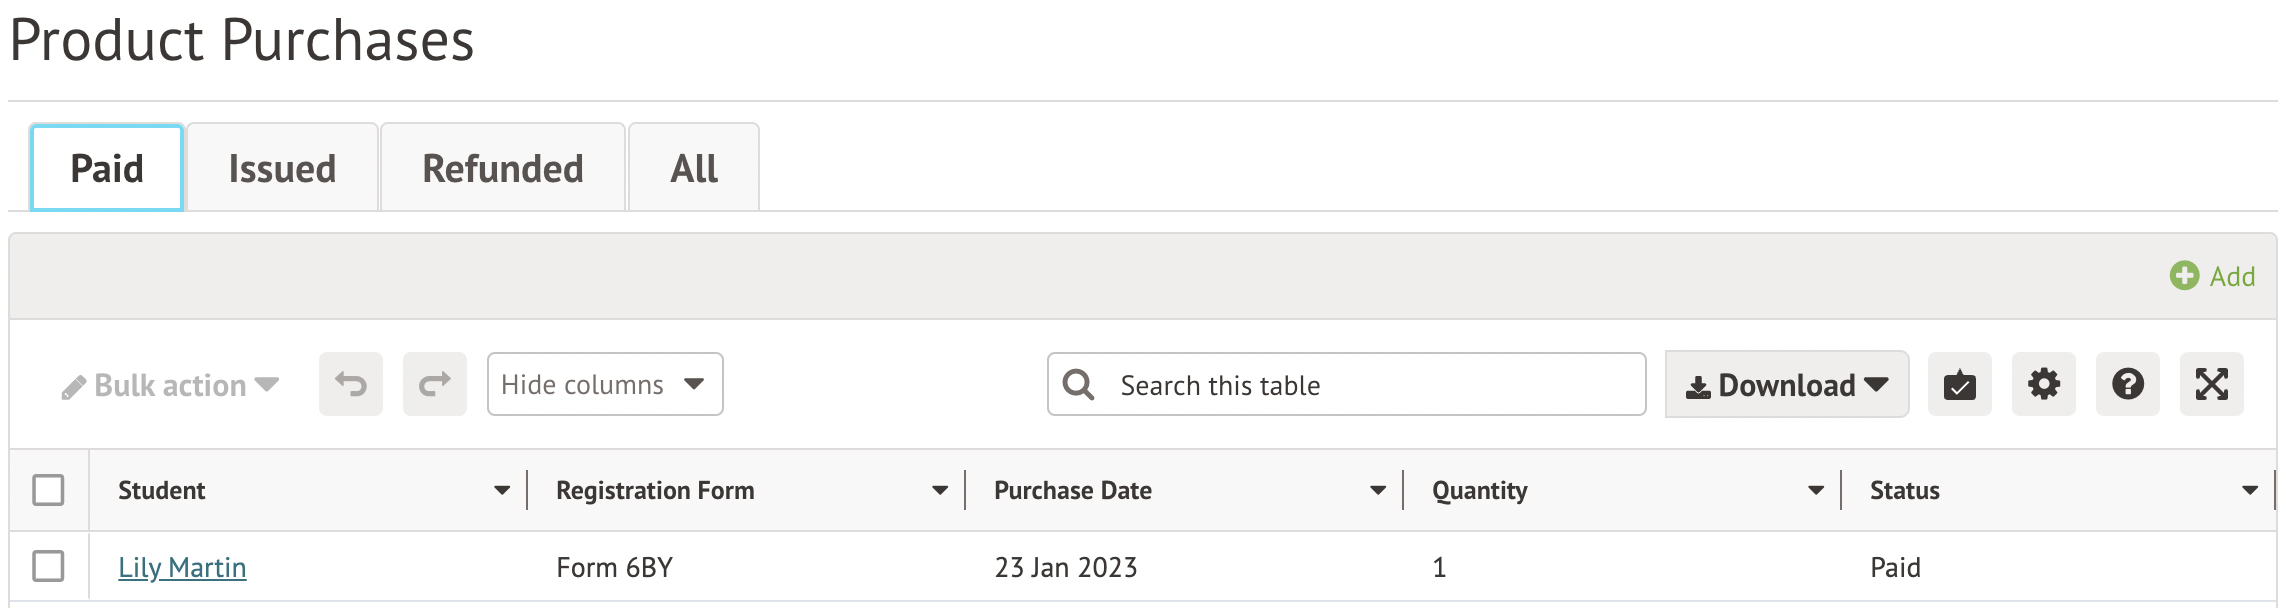Open the Bulk action dropdown

pyautogui.click(x=170, y=386)
